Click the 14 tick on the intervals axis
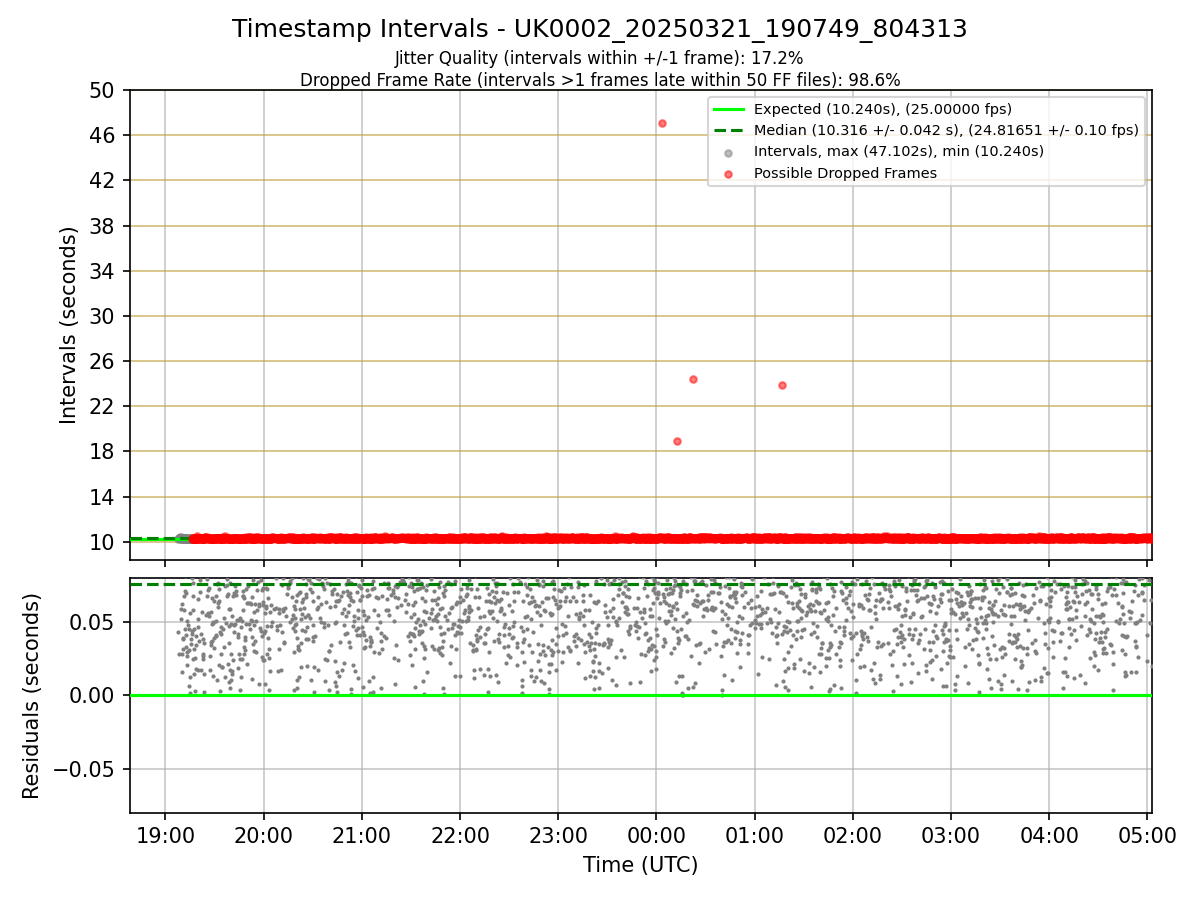Screen dimensions: 1200x900 [x=104, y=497]
